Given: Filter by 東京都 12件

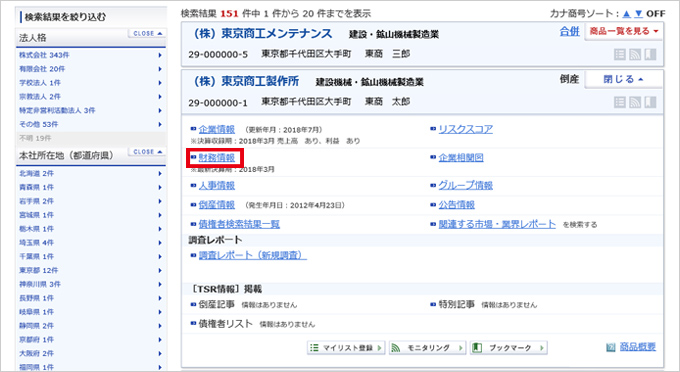Looking at the screenshot, I should pyautogui.click(x=91, y=271).
